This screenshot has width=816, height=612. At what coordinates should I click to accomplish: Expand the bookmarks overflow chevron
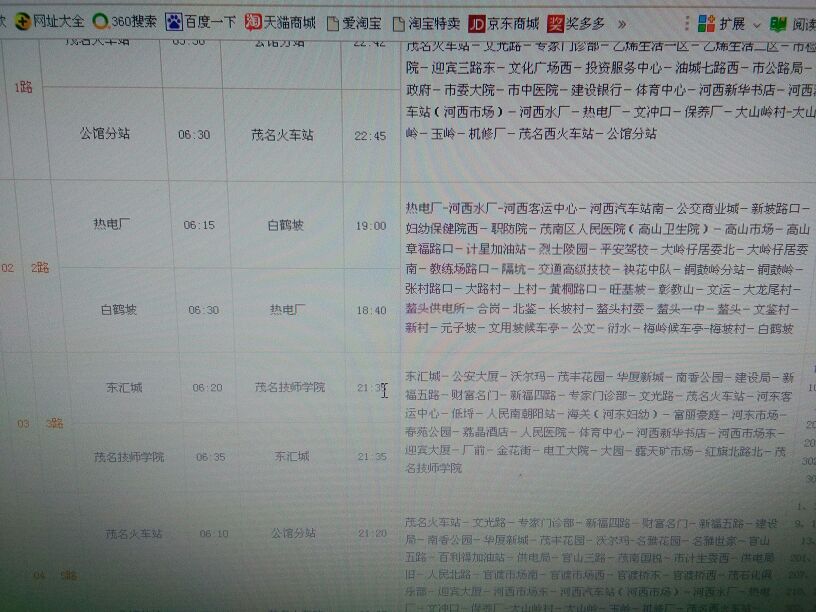(621, 24)
